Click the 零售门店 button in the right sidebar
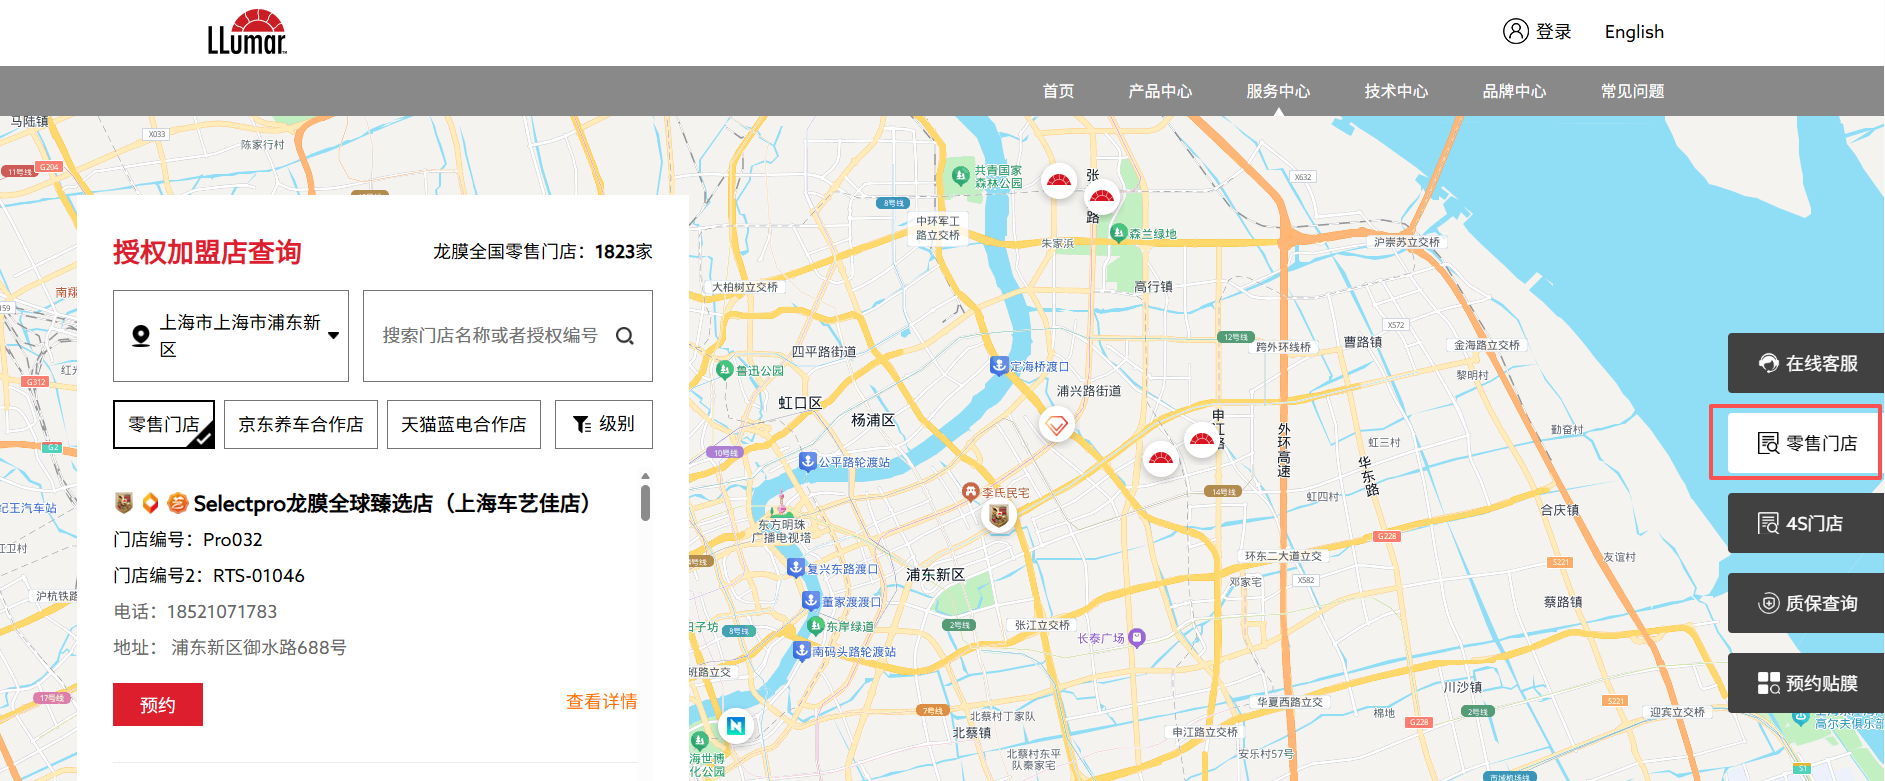1885x781 pixels. click(x=1806, y=443)
